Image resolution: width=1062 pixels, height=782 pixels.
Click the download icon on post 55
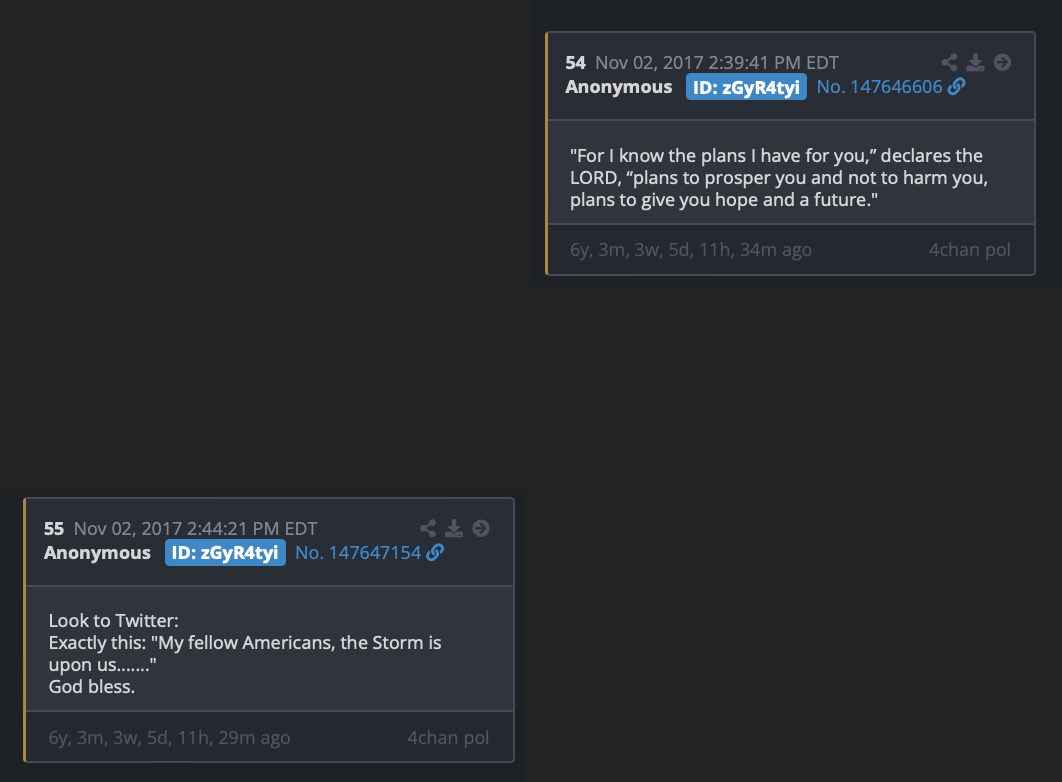click(x=454, y=529)
